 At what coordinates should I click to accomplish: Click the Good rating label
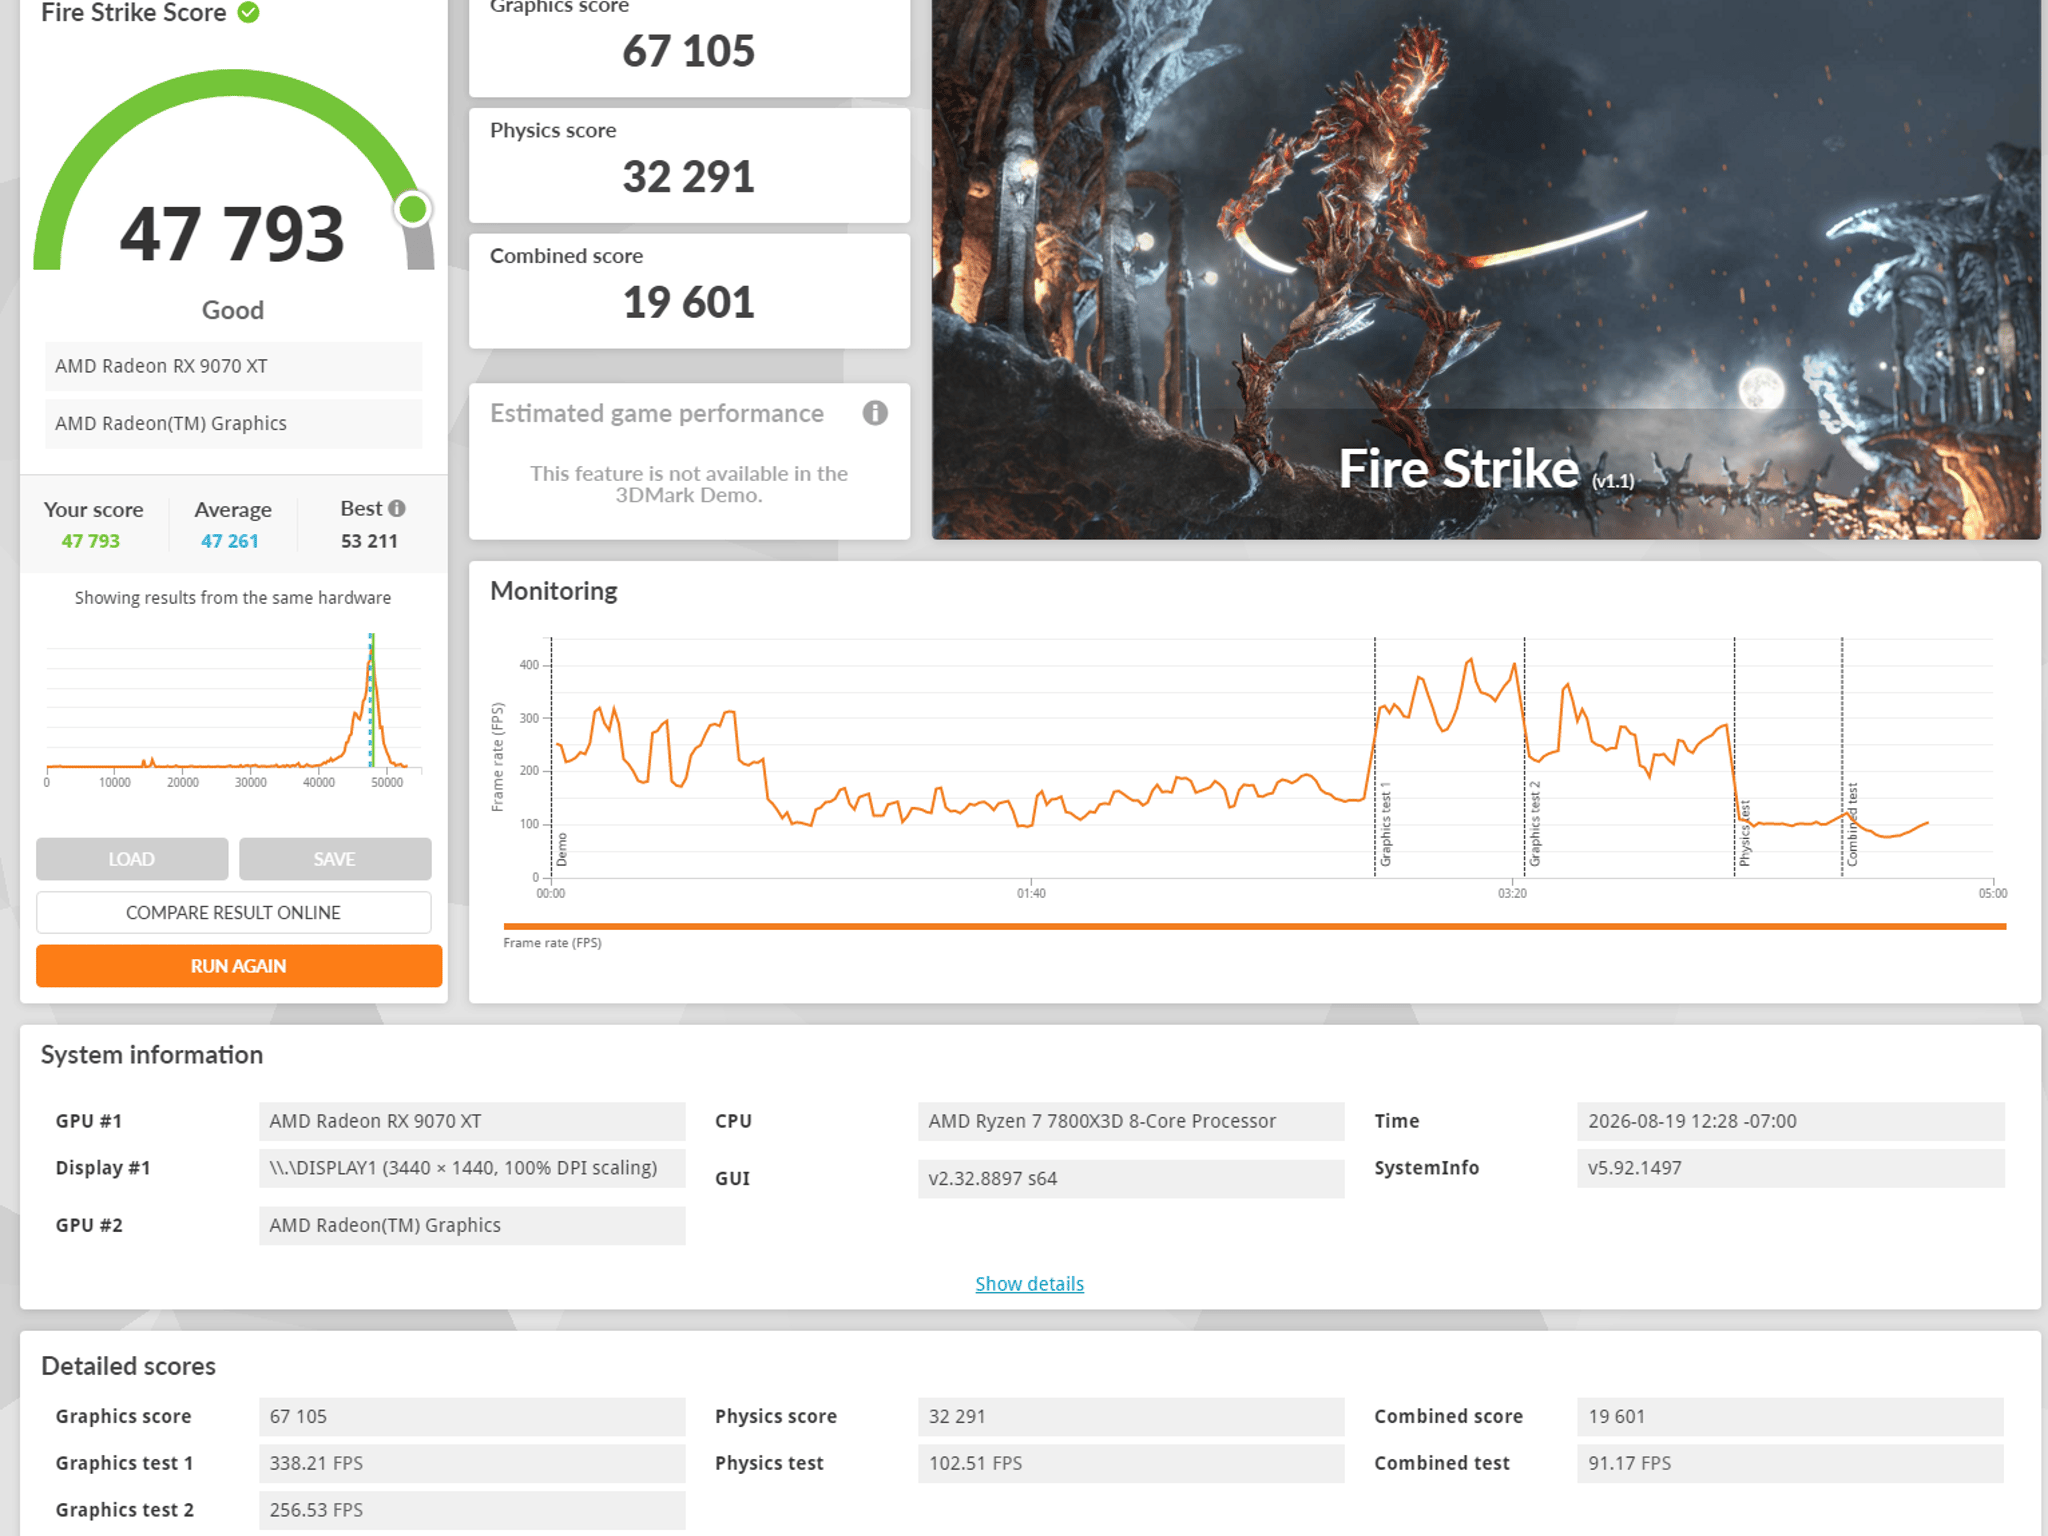coord(233,310)
